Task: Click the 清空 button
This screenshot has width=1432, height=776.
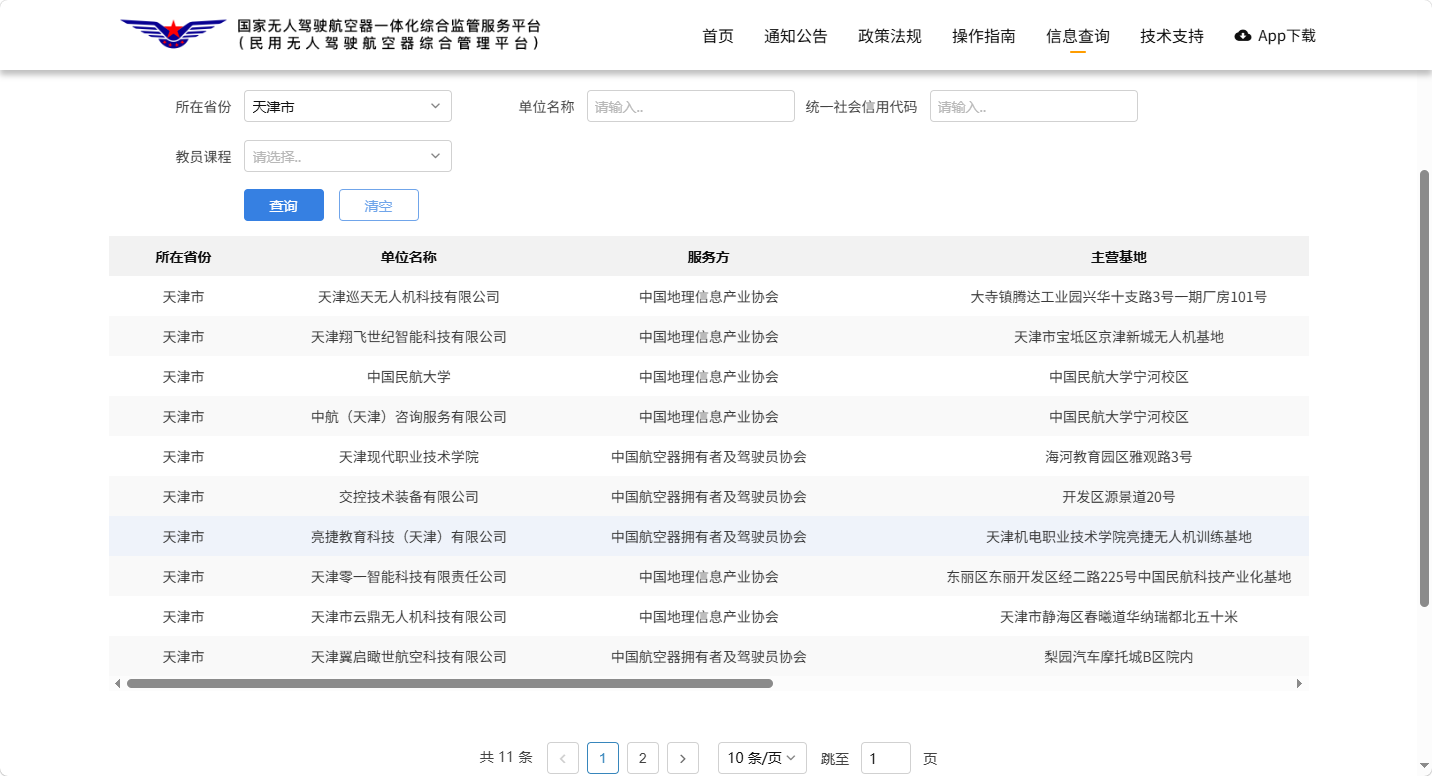Action: 379,205
